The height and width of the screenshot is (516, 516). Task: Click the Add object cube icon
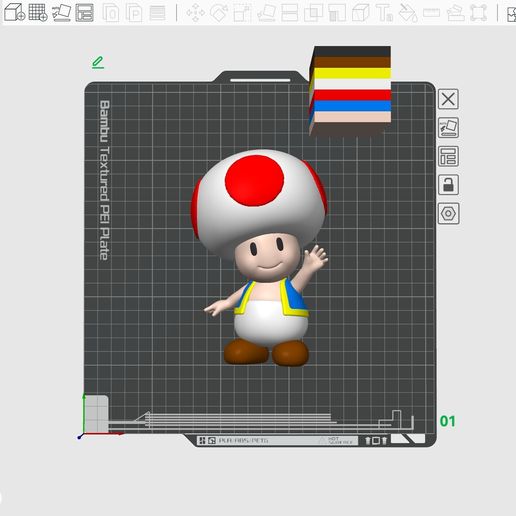[15, 13]
